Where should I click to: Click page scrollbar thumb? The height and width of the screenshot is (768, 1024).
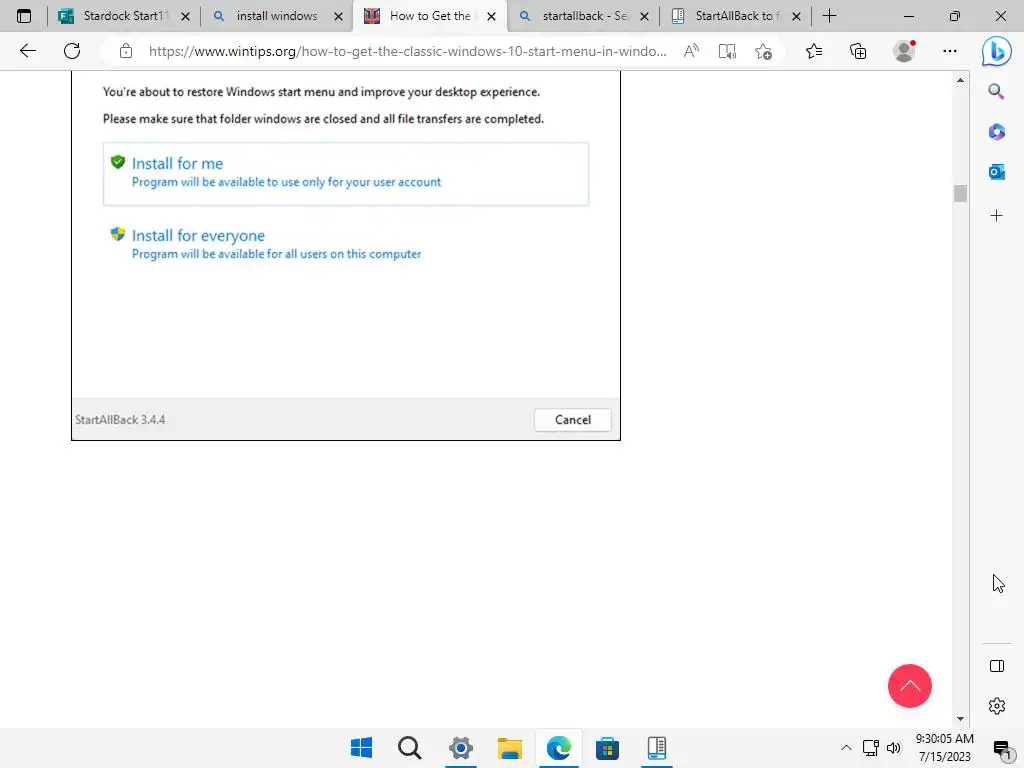pos(960,193)
